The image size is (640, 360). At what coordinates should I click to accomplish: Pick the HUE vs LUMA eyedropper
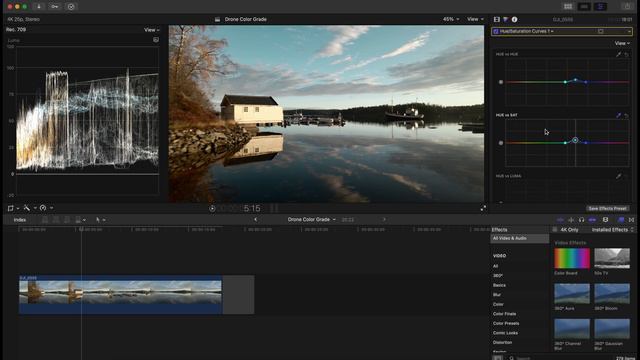619,176
